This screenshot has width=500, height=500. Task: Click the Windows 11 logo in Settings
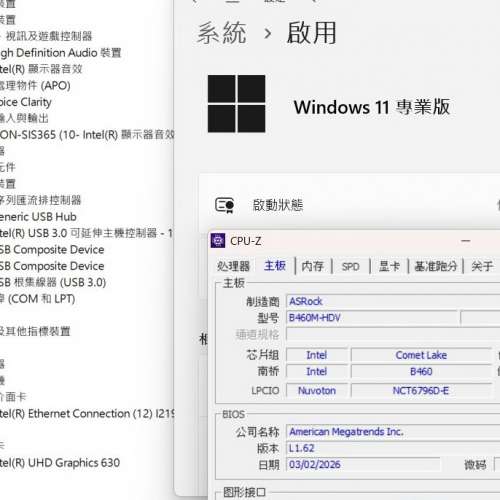pos(236,104)
